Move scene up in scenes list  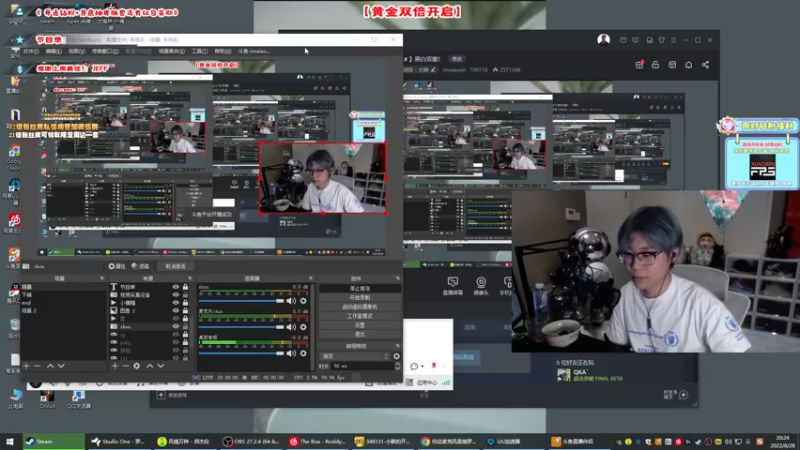[x=50, y=366]
